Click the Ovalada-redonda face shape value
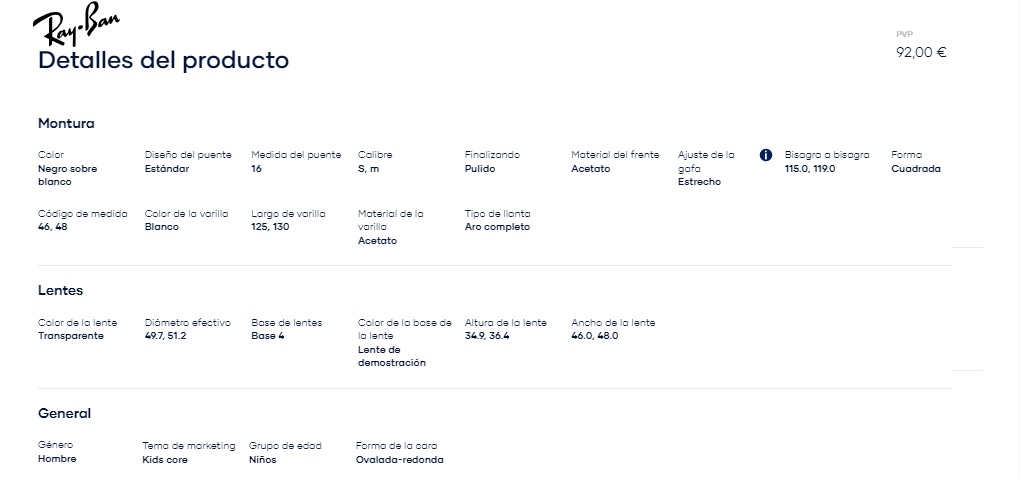The height and width of the screenshot is (478, 1020). click(x=399, y=460)
